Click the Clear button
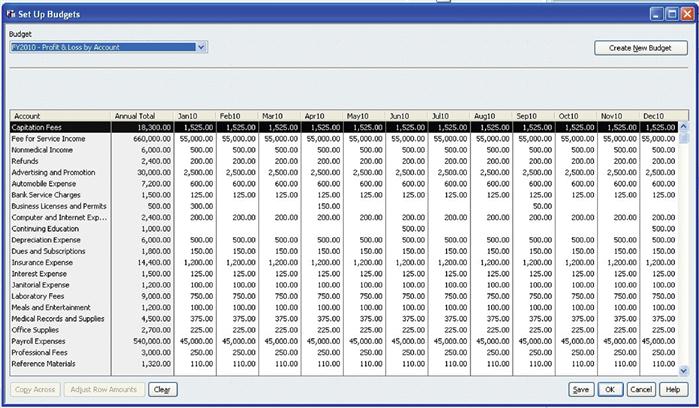The width and height of the screenshot is (699, 408). pyautogui.click(x=162, y=389)
